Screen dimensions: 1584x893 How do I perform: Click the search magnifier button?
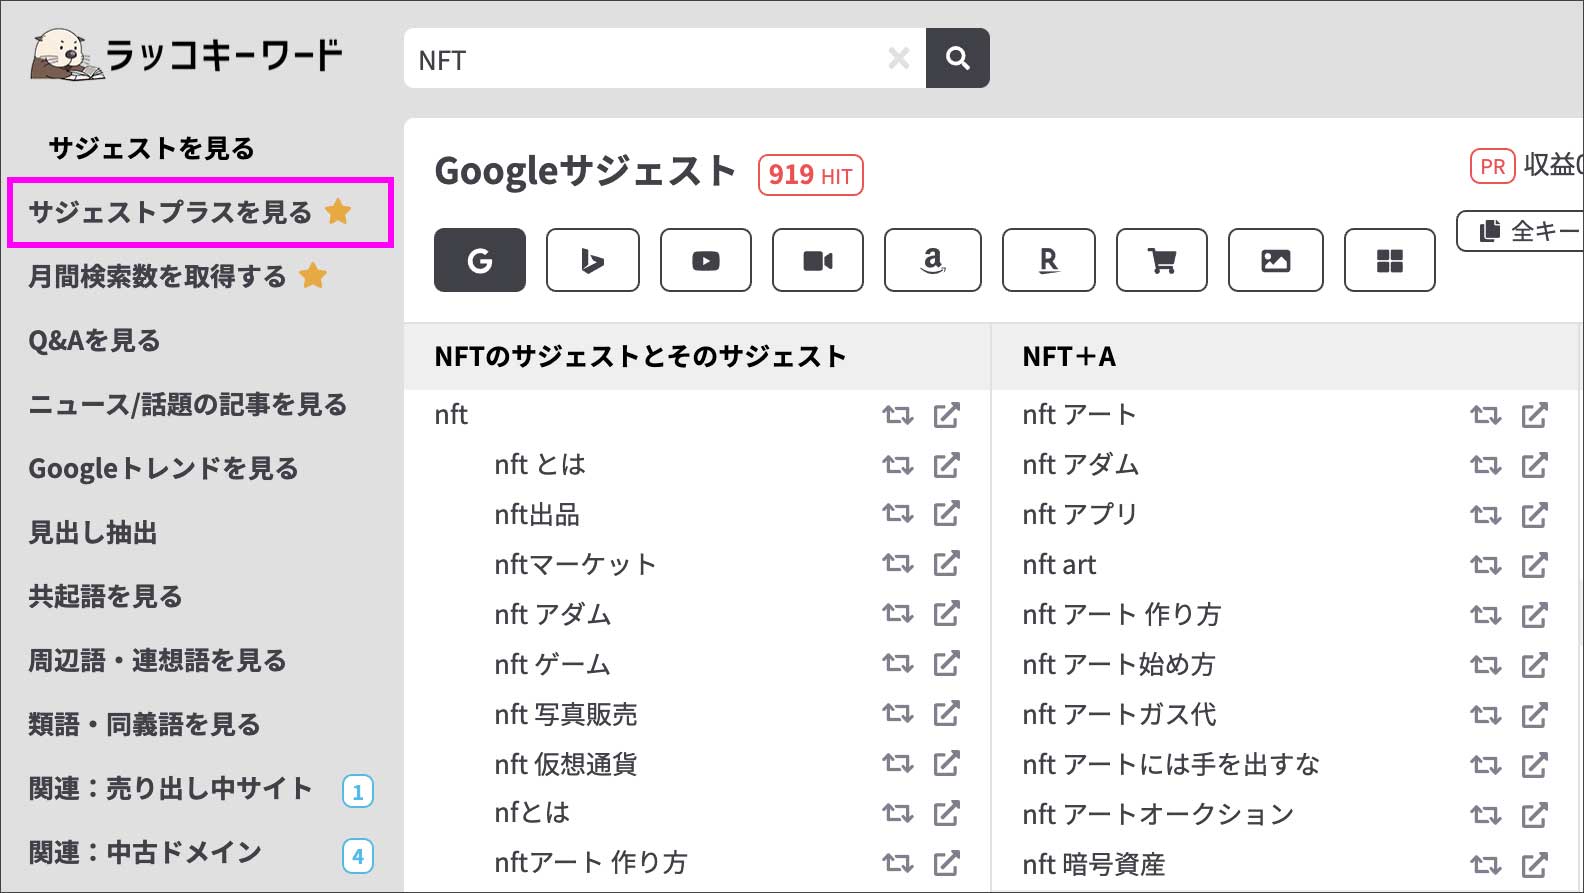pos(957,58)
